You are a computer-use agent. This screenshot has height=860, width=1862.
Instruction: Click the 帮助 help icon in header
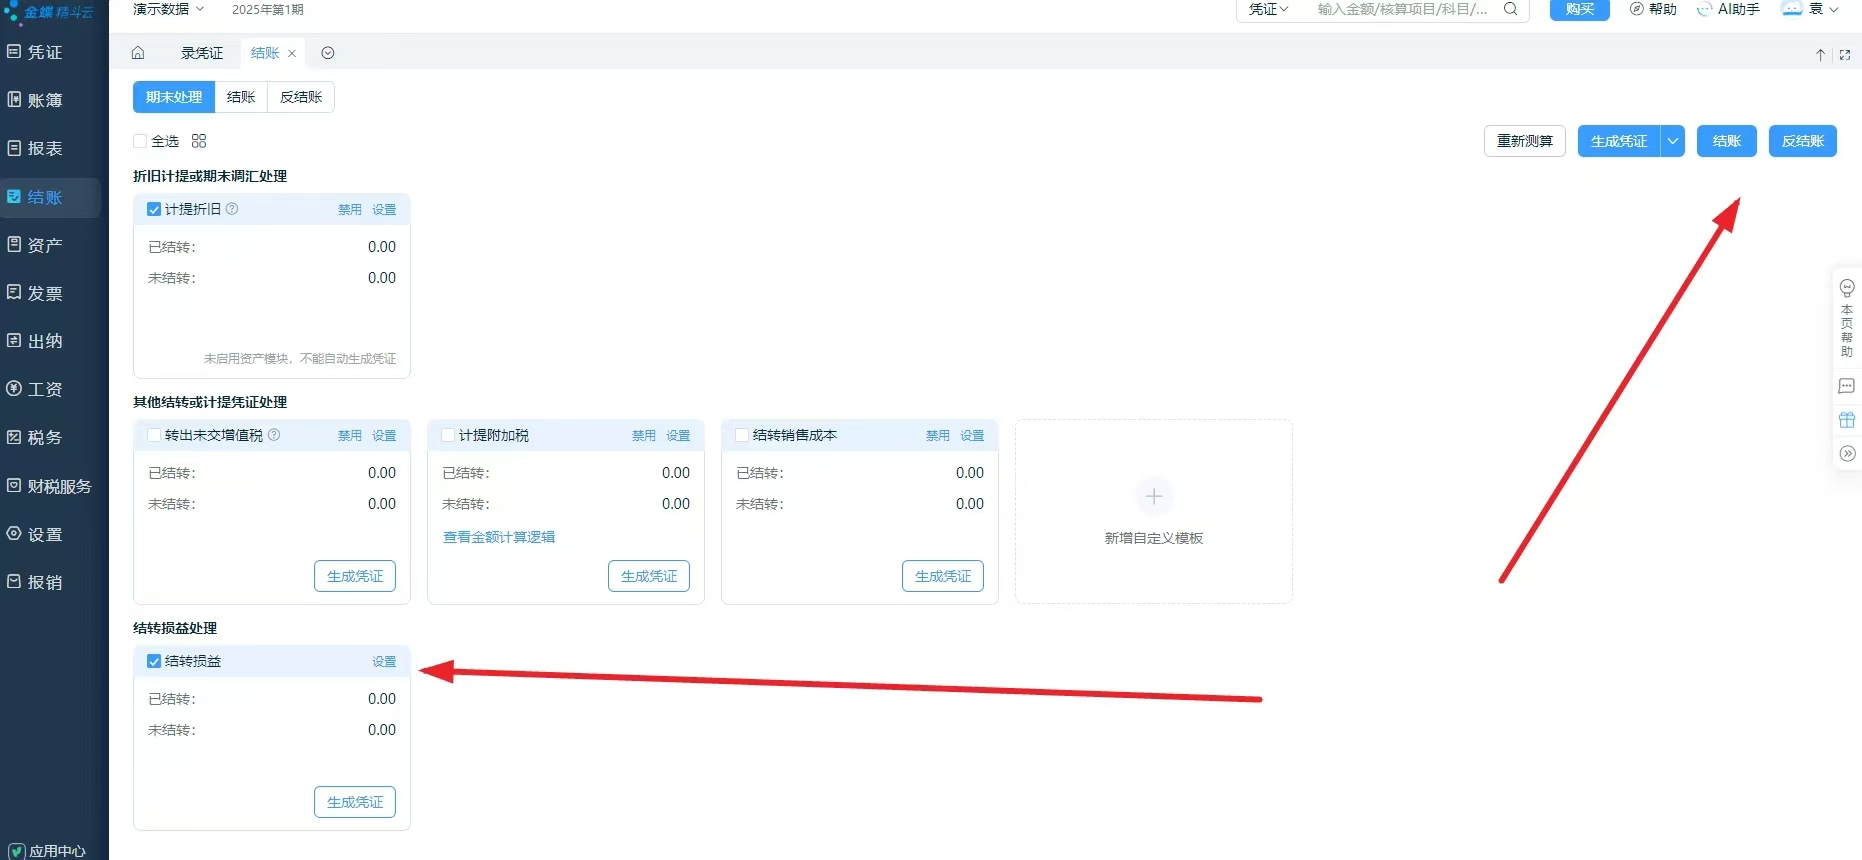click(1653, 9)
